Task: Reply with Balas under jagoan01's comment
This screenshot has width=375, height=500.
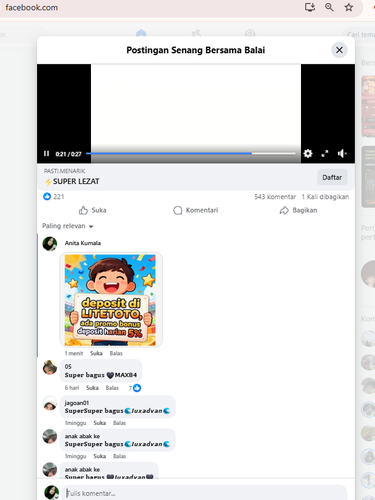Action: click(x=119, y=423)
